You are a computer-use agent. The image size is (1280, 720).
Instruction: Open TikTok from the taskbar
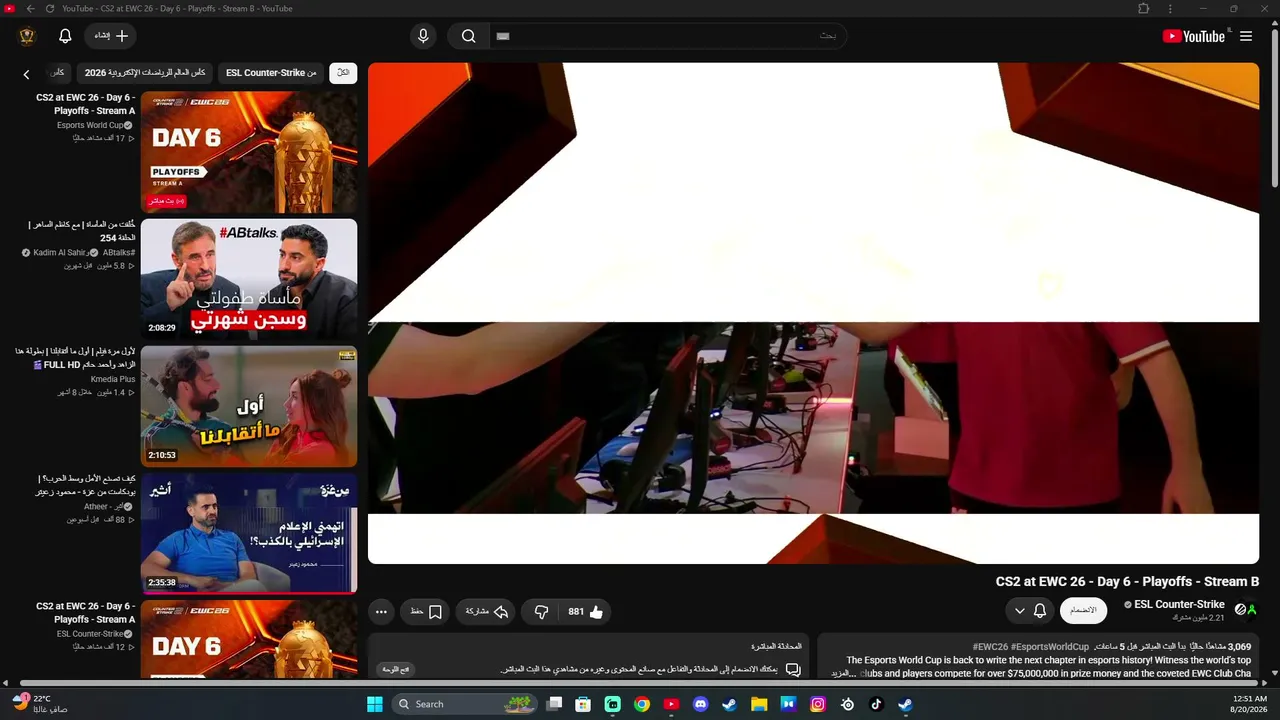876,704
